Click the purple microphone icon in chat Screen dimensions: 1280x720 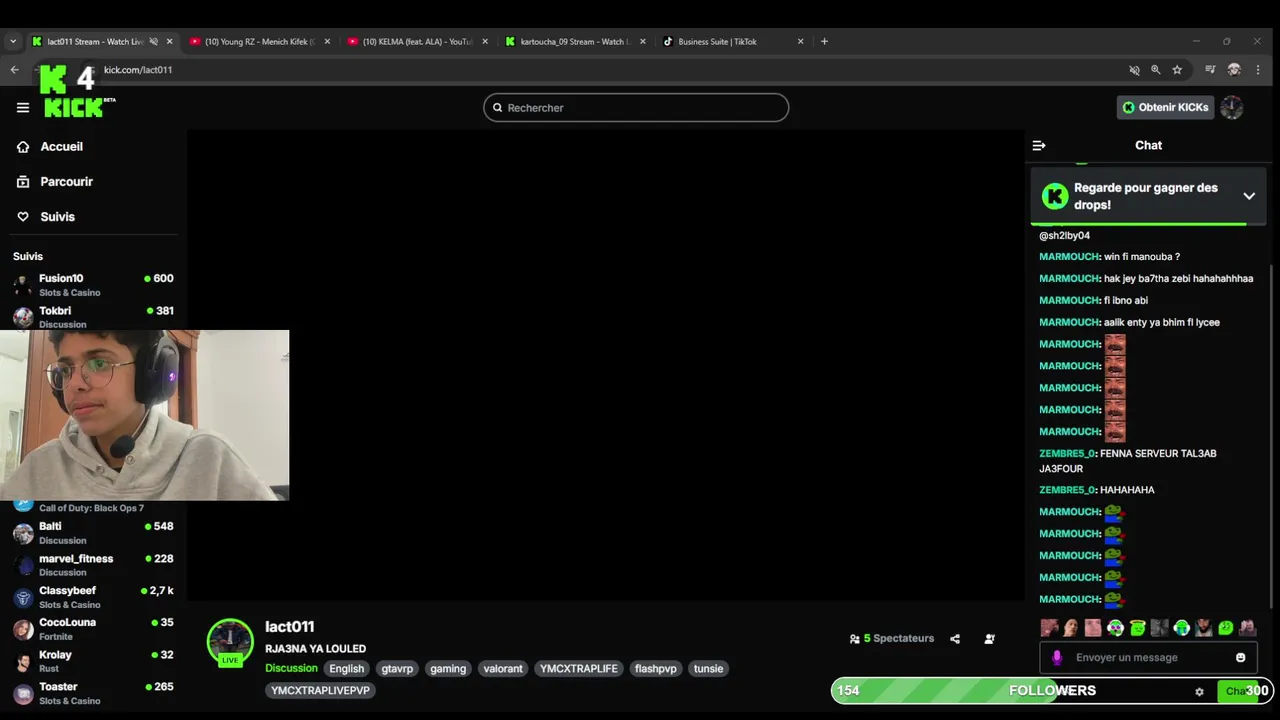[x=1057, y=657]
